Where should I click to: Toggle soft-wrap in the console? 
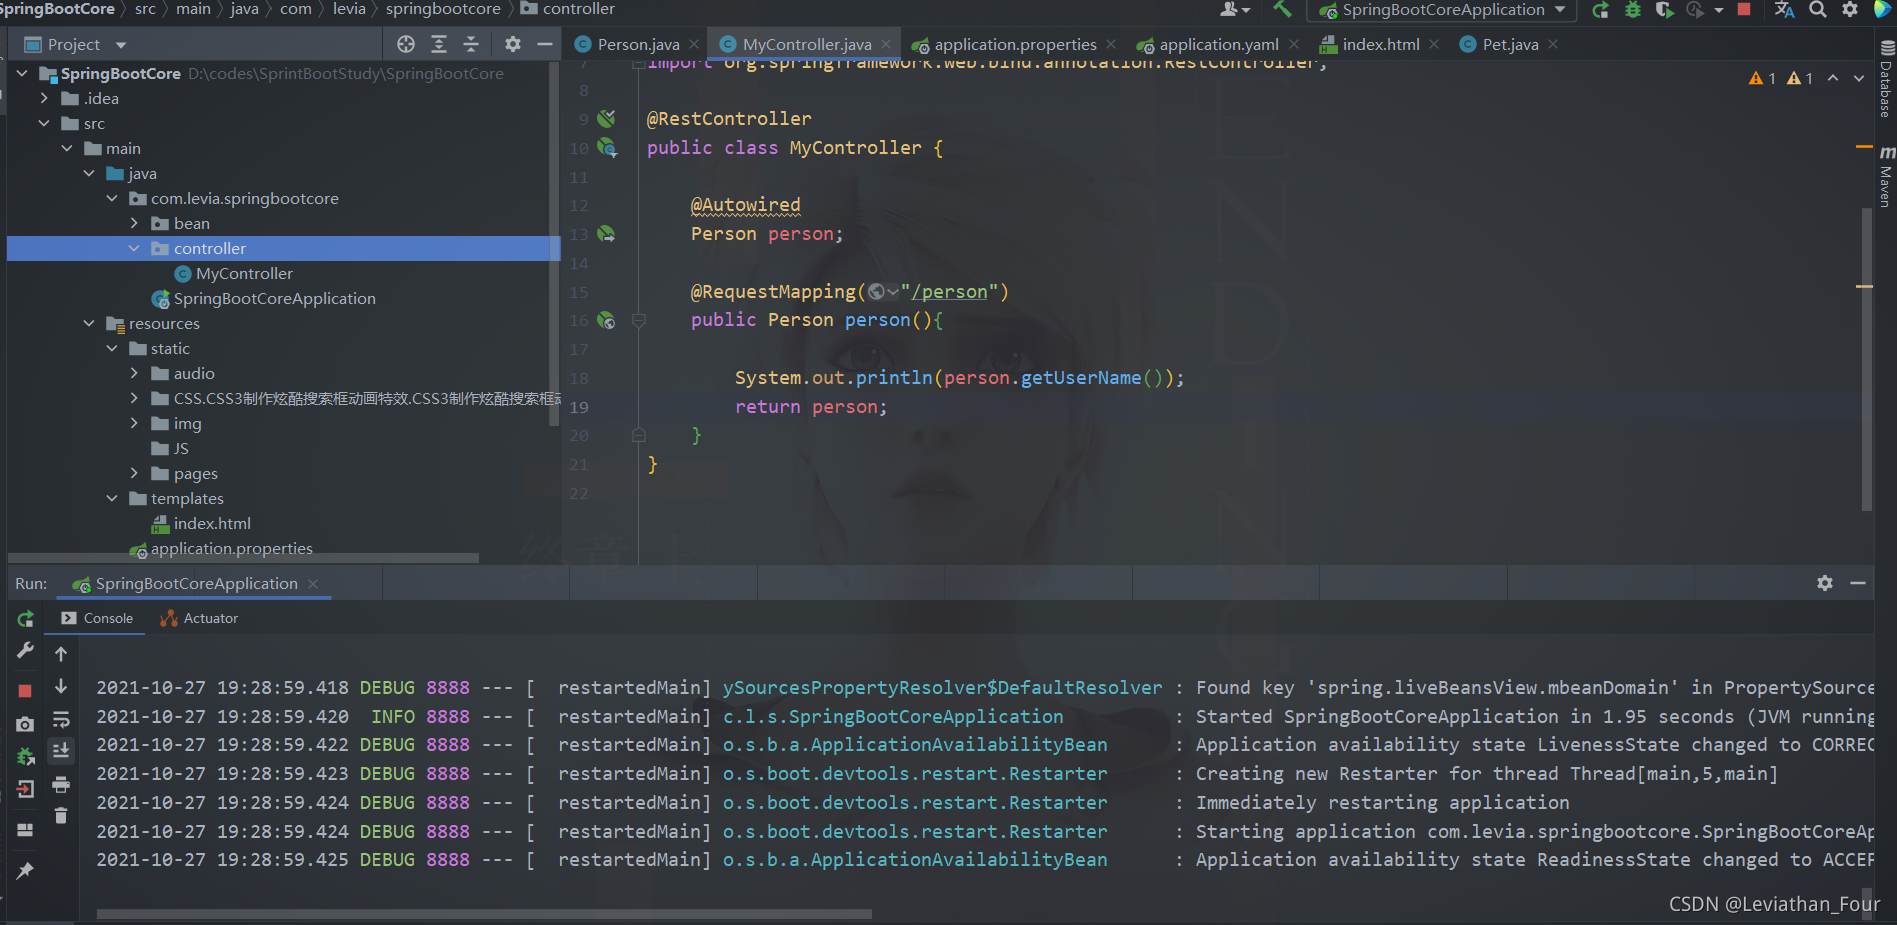coord(61,719)
